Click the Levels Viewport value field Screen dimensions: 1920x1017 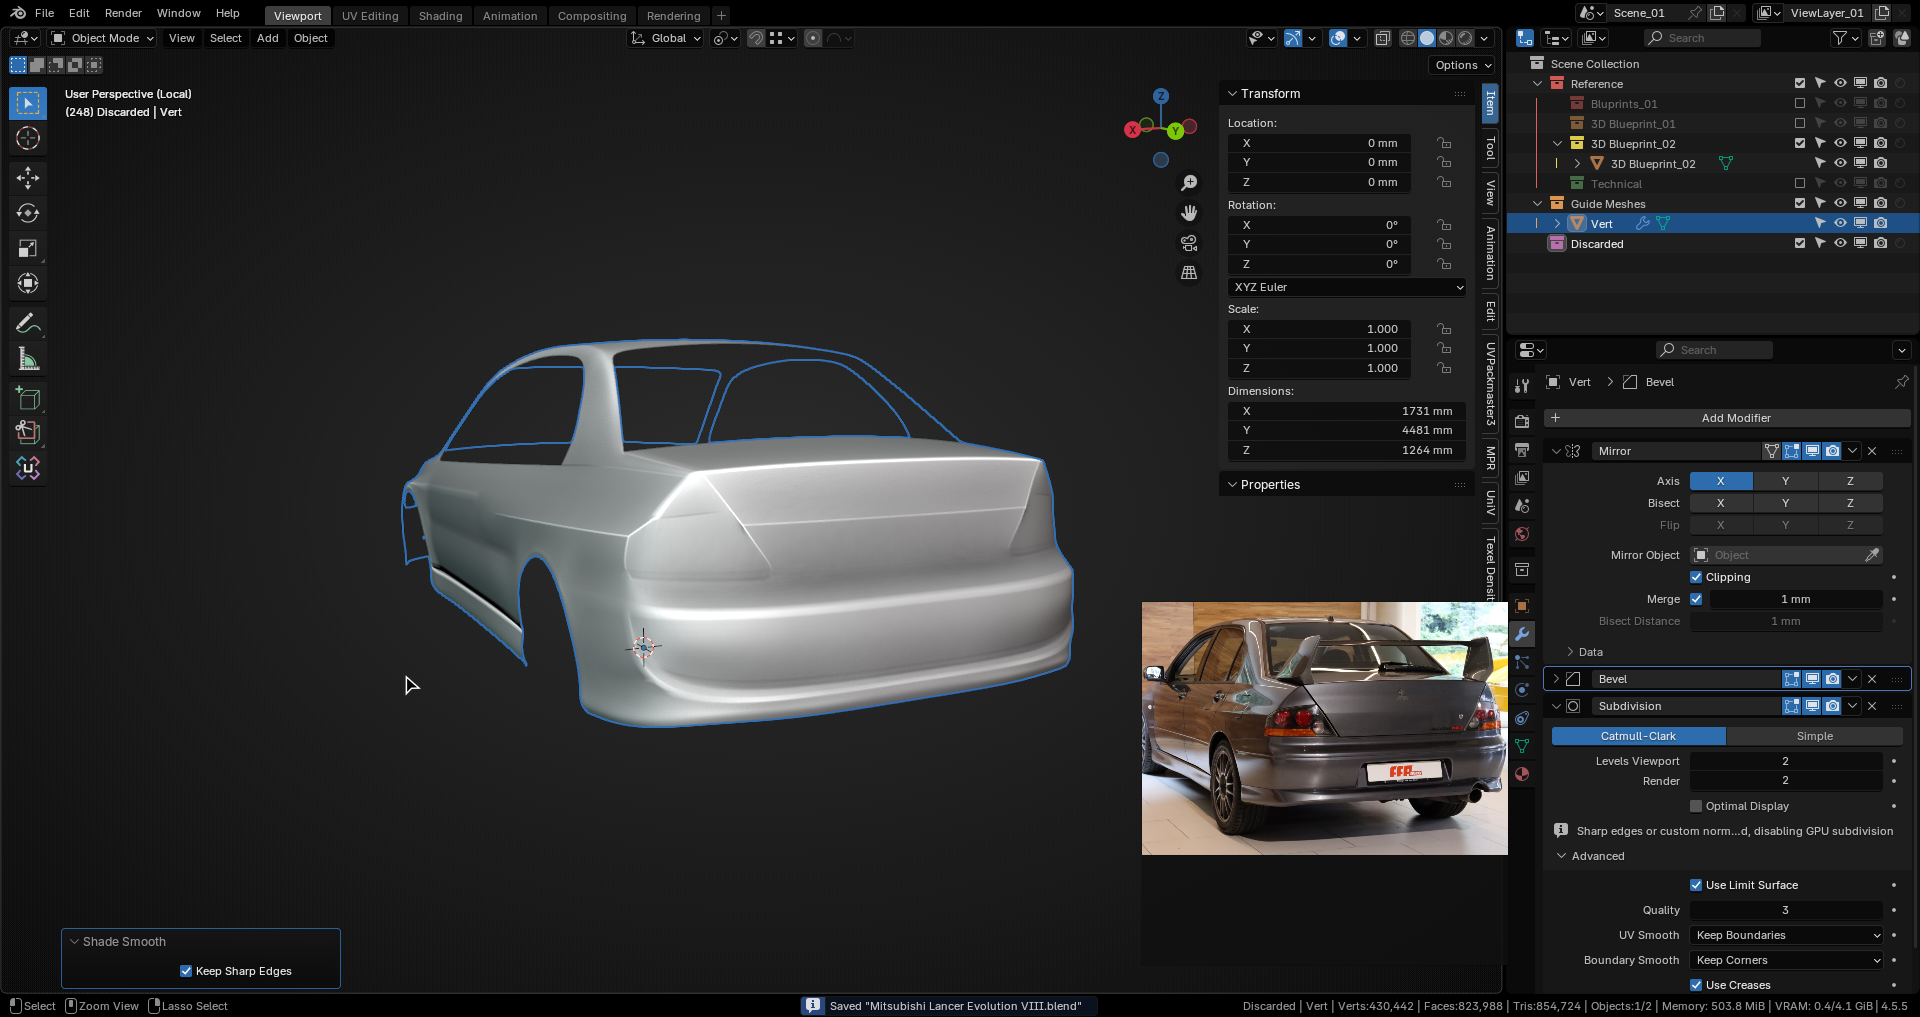pyautogui.click(x=1785, y=761)
